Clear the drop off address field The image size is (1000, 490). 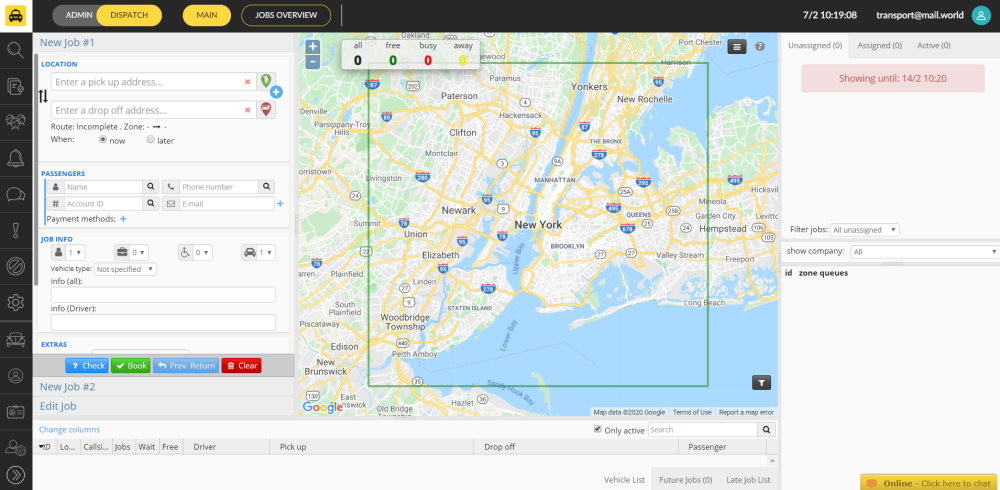pyautogui.click(x=247, y=110)
